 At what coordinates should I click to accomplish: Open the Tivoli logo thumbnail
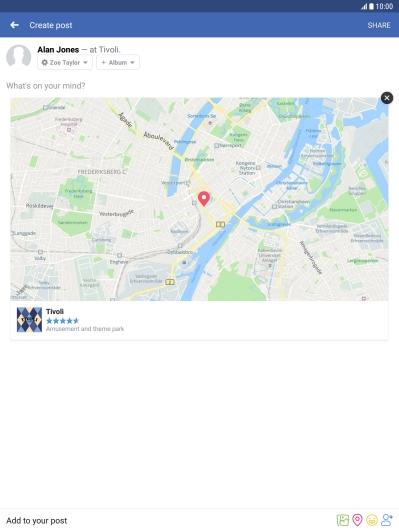tap(30, 320)
